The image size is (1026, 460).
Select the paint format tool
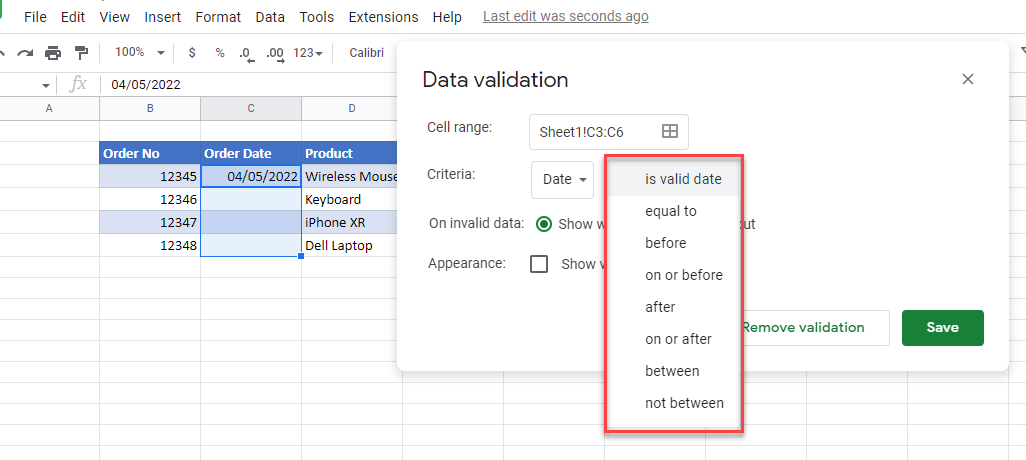point(81,52)
